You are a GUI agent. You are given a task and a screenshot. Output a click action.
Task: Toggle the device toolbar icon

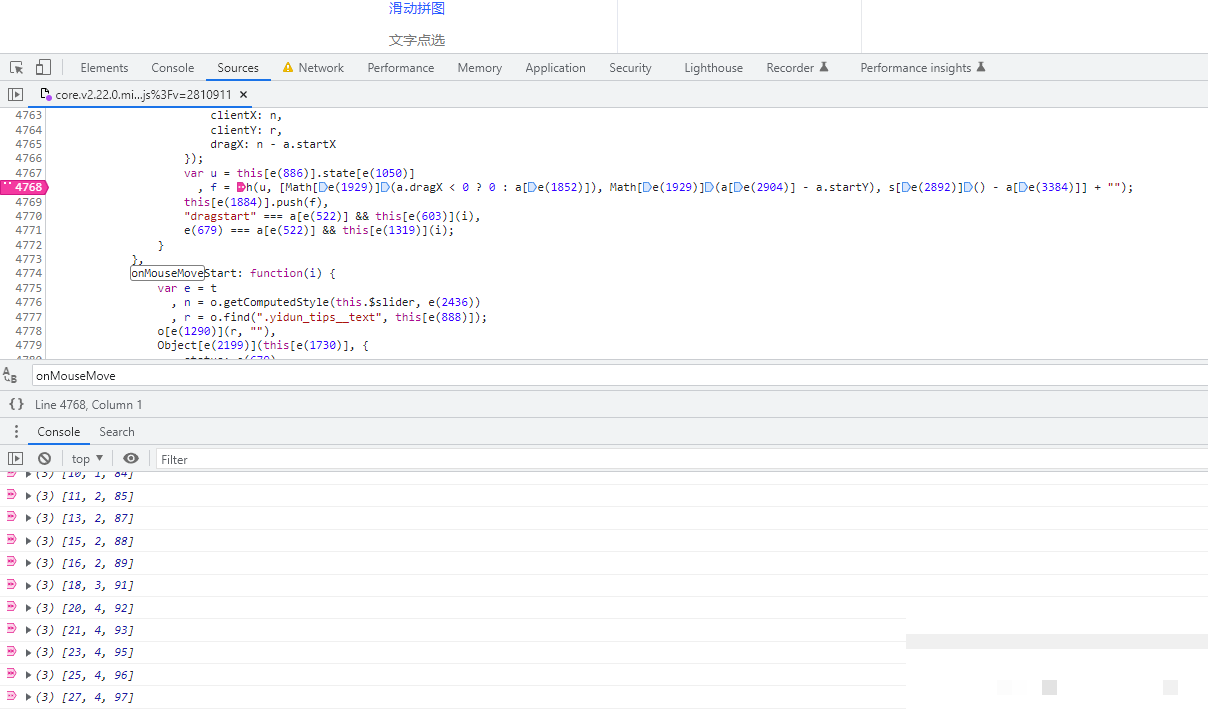pyautogui.click(x=43, y=68)
